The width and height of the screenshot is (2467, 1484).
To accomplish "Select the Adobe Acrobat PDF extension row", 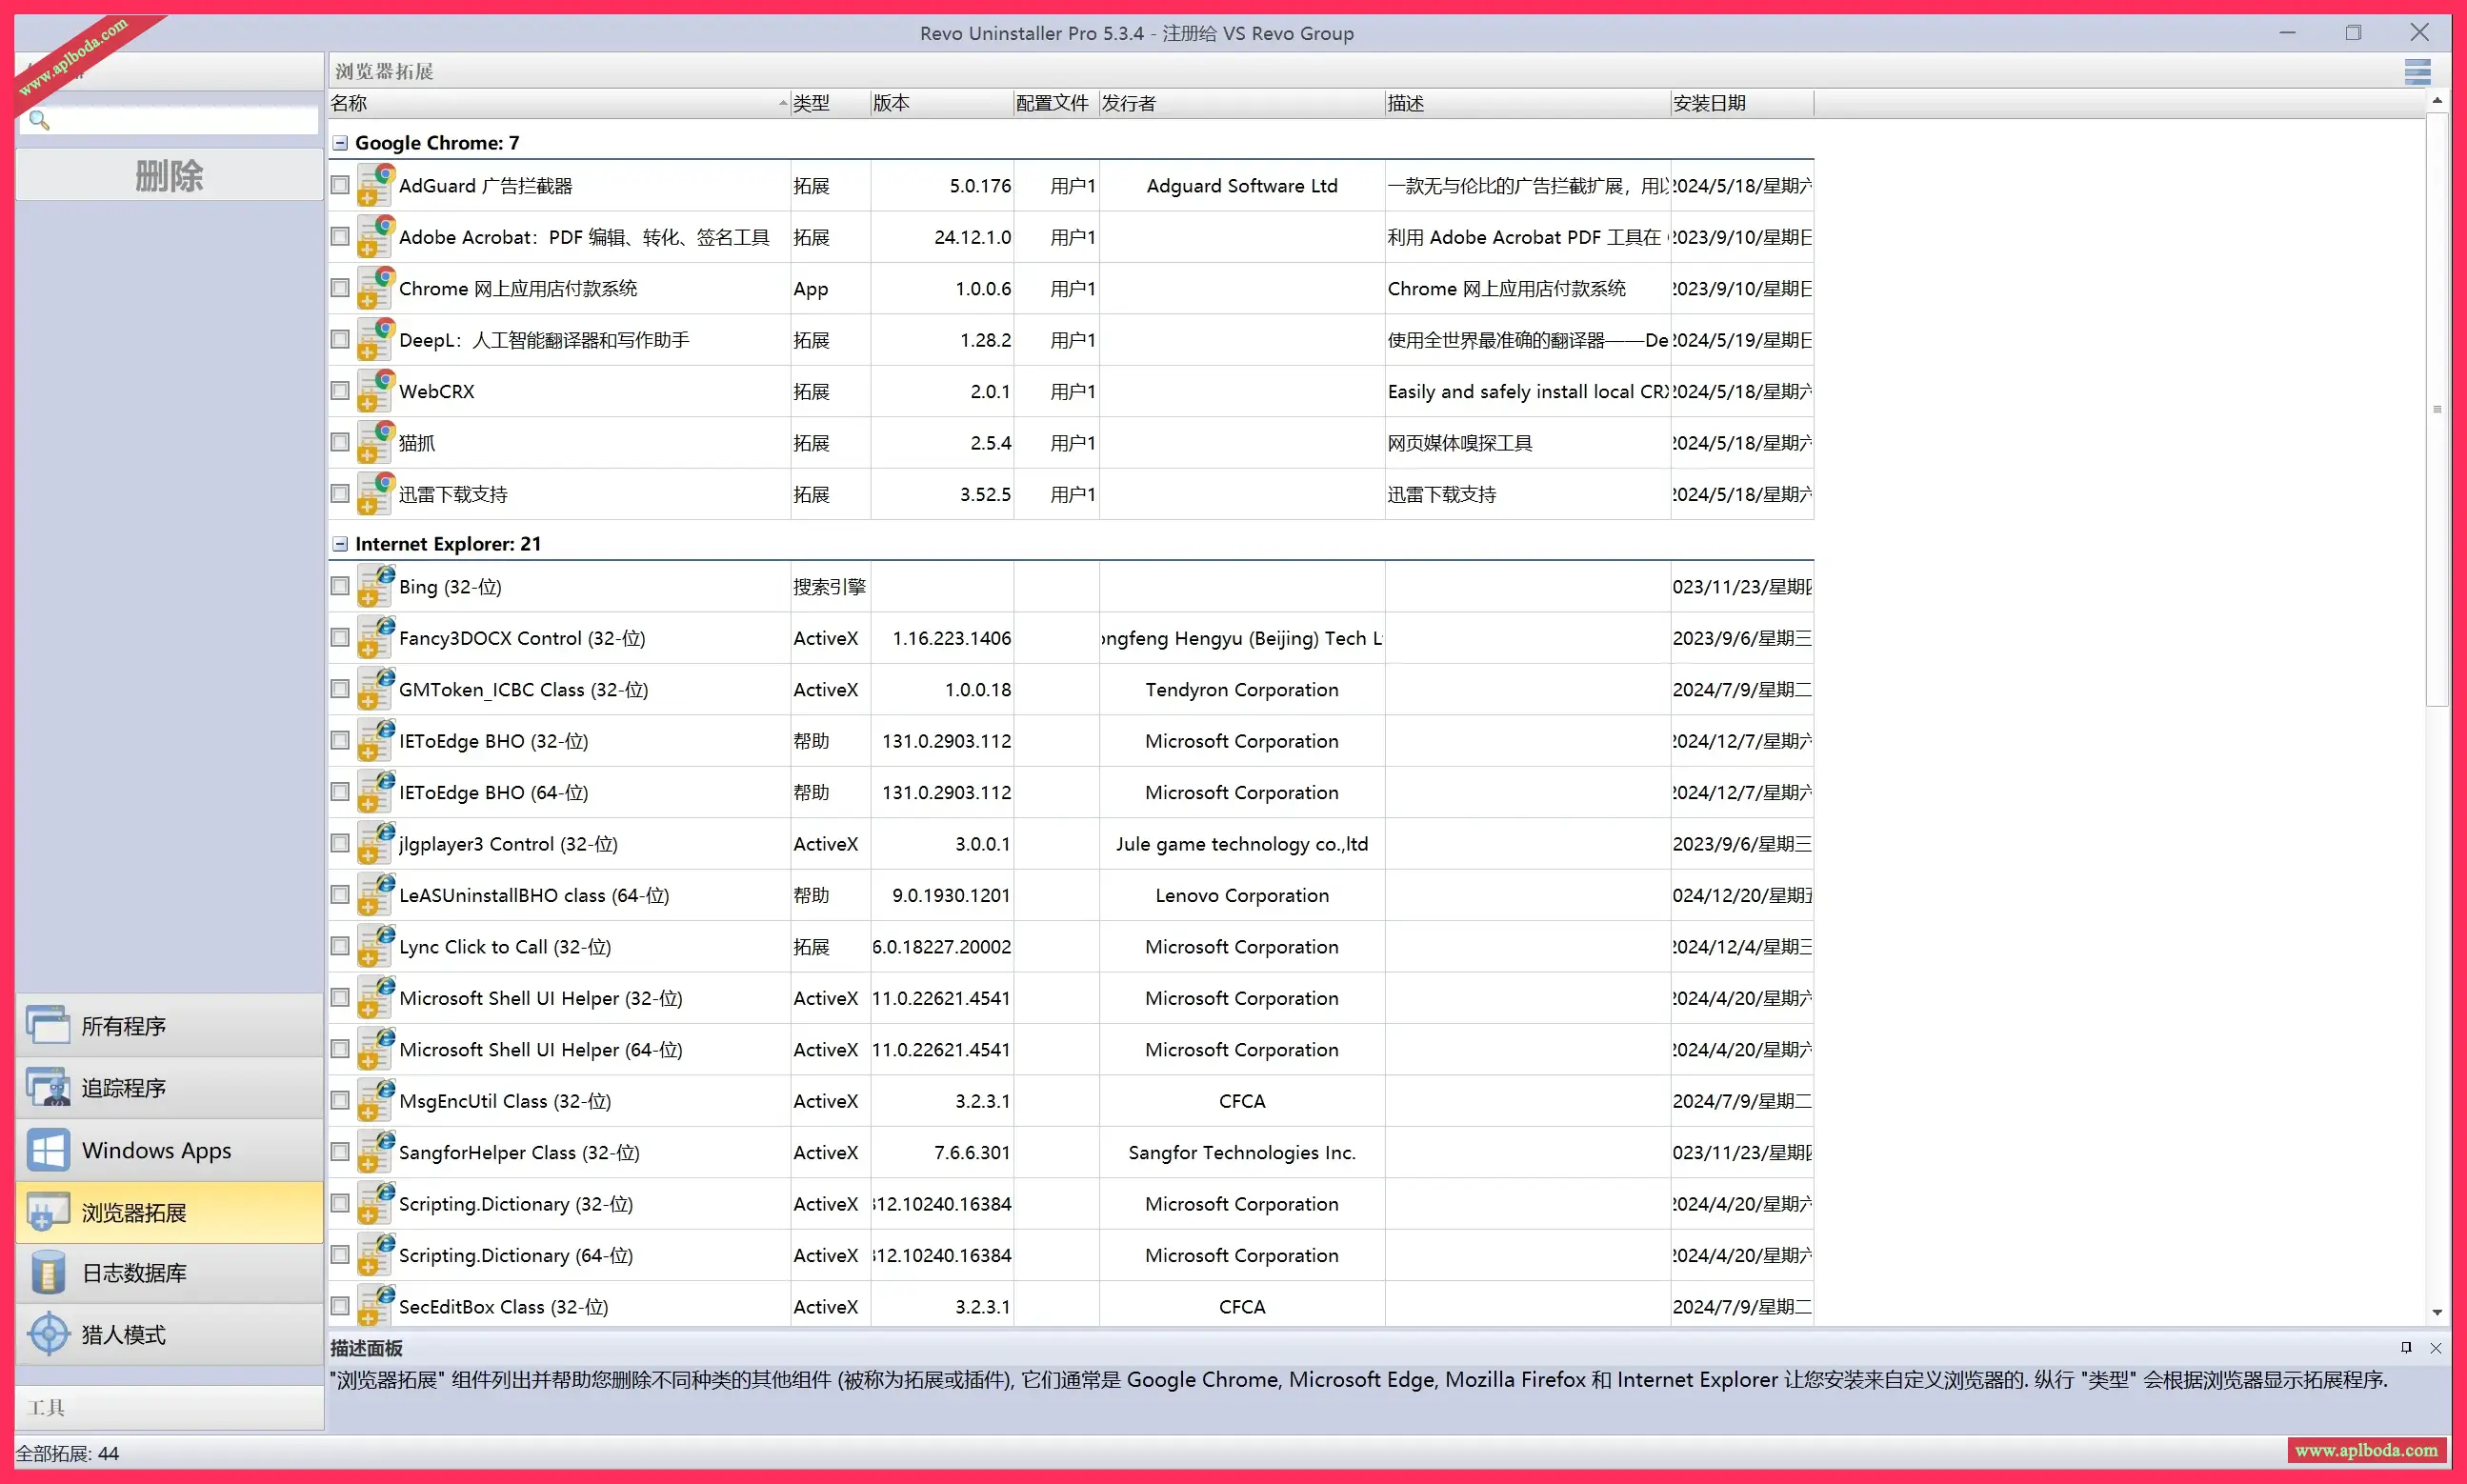I will [1071, 237].
